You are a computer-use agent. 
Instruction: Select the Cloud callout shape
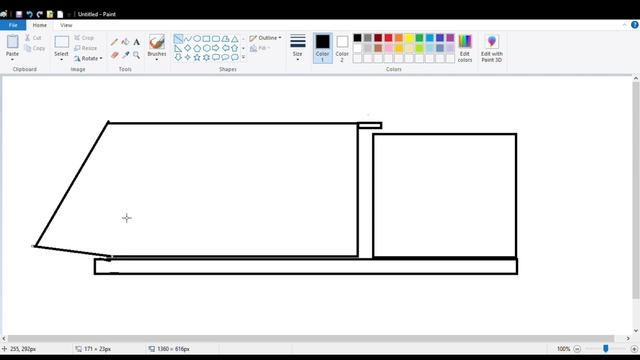(235, 57)
